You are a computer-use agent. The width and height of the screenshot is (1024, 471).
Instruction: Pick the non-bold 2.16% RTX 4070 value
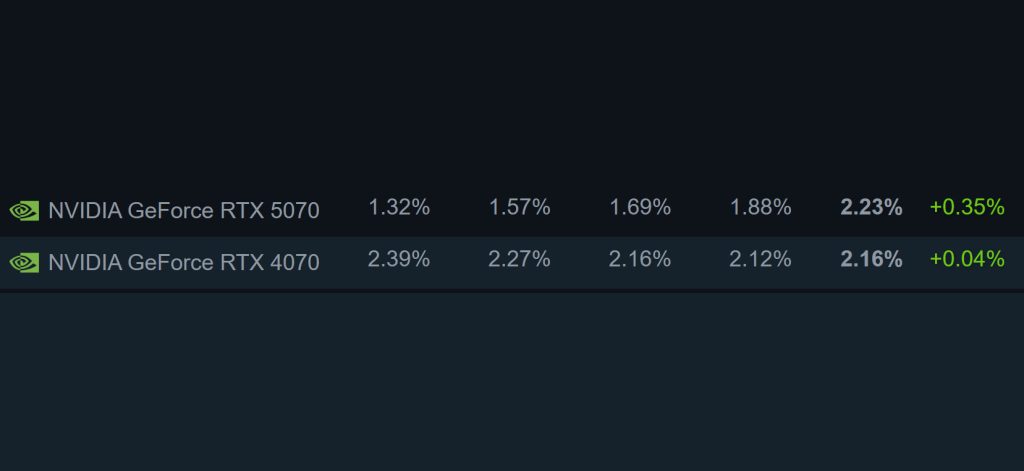(640, 260)
